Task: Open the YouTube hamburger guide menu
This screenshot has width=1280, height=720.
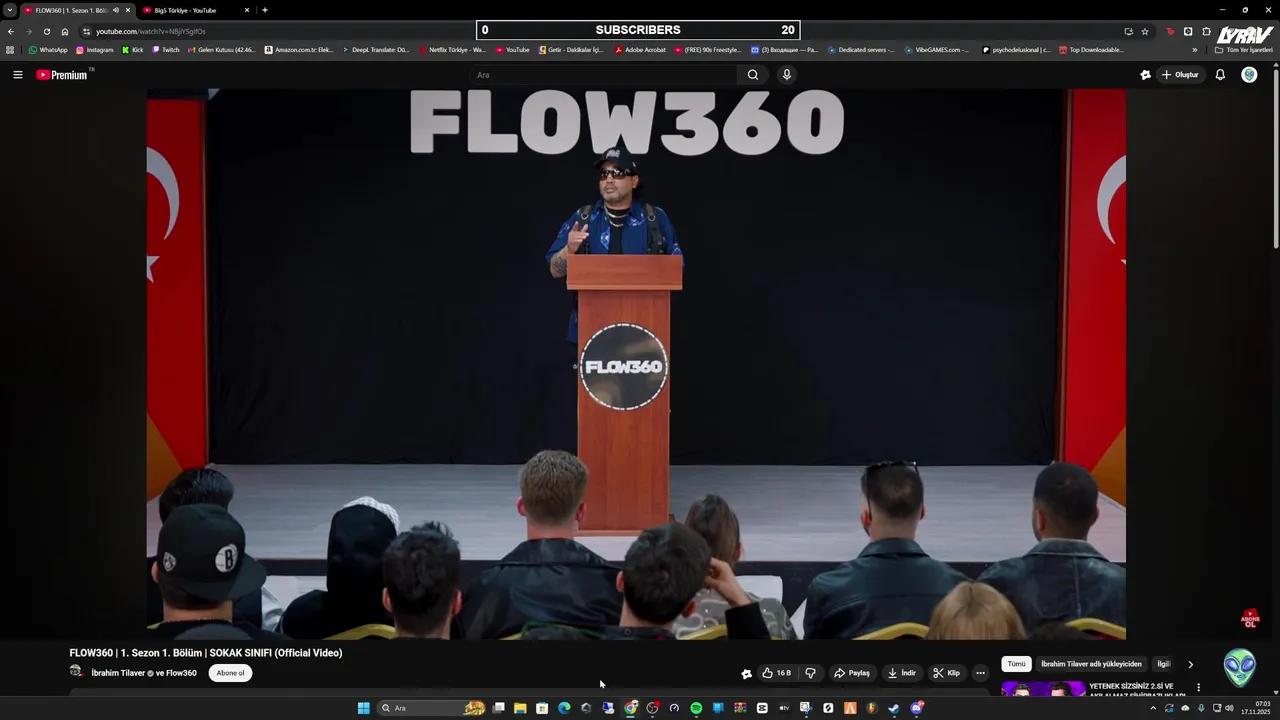Action: pyautogui.click(x=18, y=75)
